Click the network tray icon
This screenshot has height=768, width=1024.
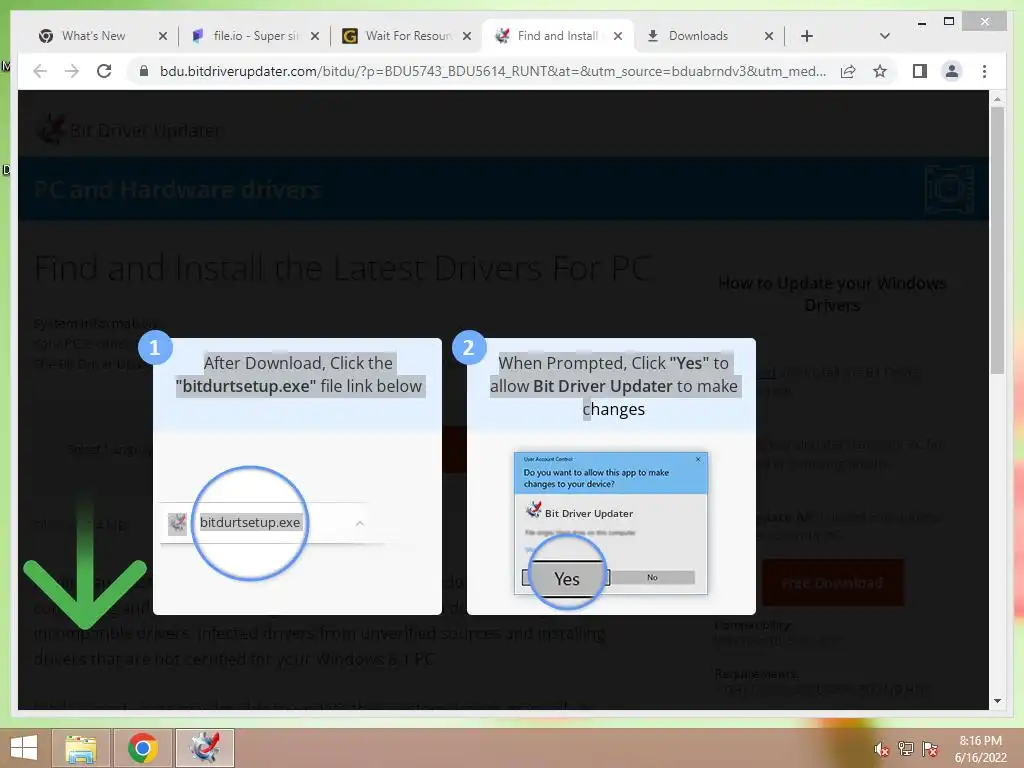tap(906, 749)
